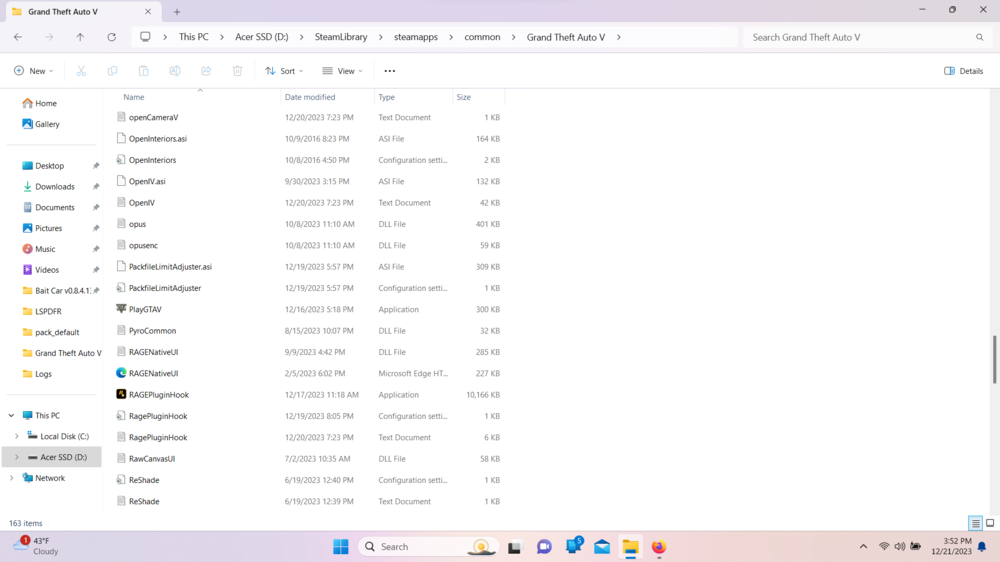Open the clock and date flyout
Image resolution: width=1000 pixels, height=562 pixels.
pyautogui.click(x=951, y=546)
